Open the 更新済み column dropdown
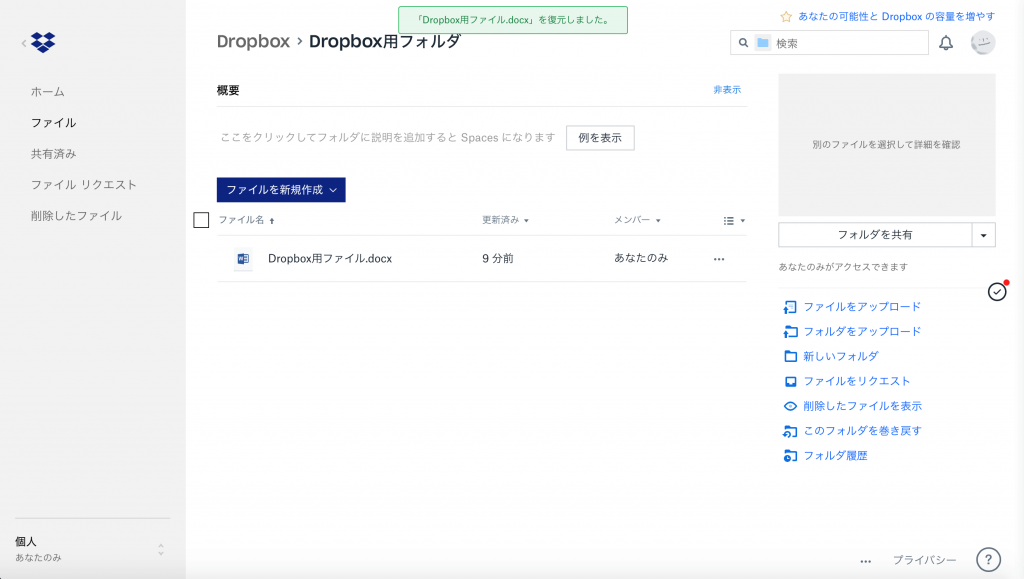1024x579 pixels. point(505,220)
